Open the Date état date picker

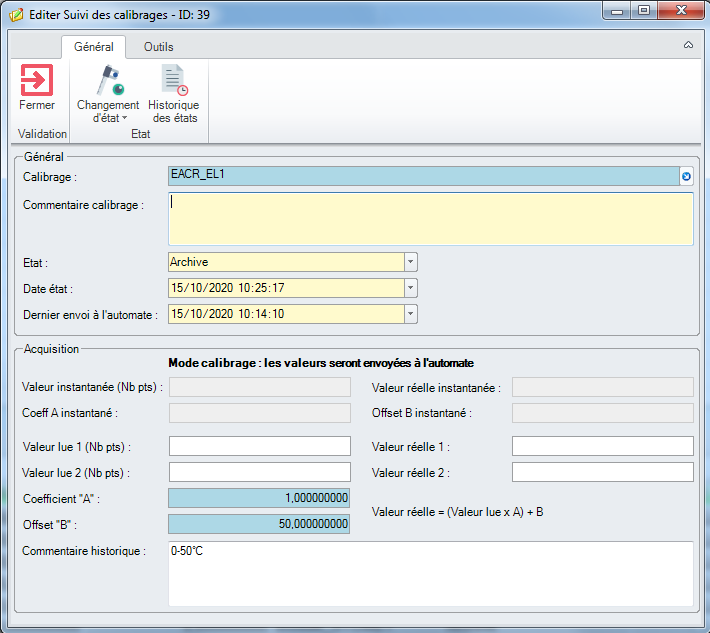410,288
